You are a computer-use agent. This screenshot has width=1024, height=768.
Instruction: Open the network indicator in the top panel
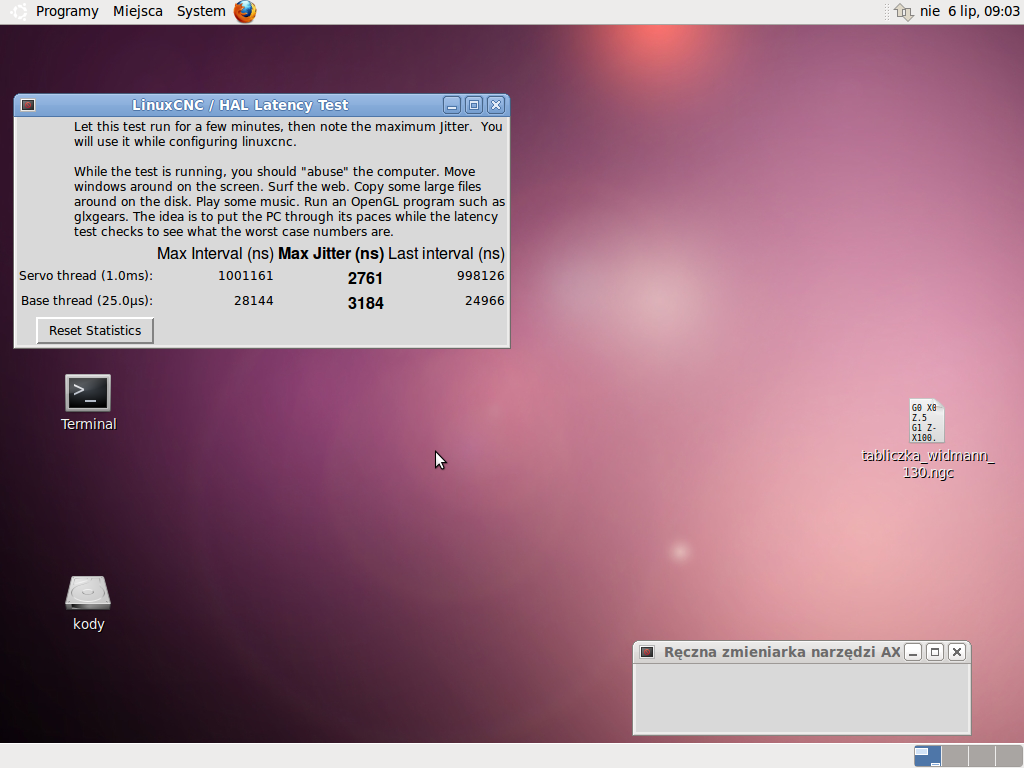click(x=904, y=11)
